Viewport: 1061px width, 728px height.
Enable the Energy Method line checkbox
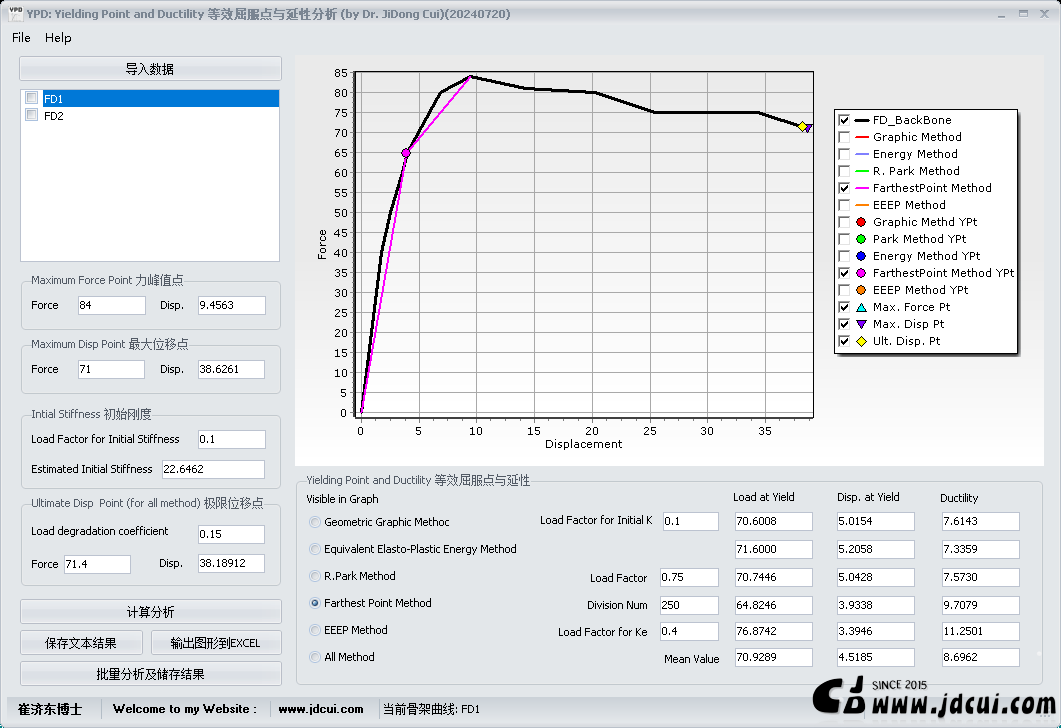844,154
